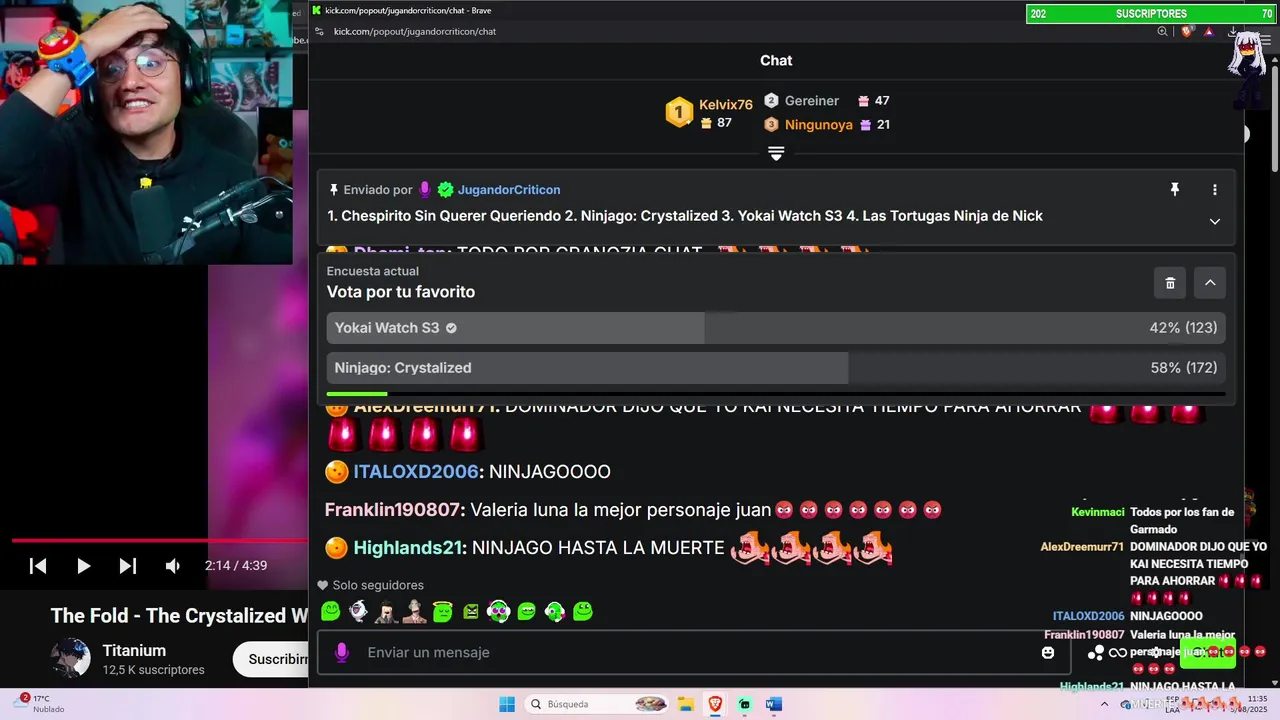Viewport: 1280px width, 720px height.
Task: Mute the video volume speaker
Action: pos(173,566)
